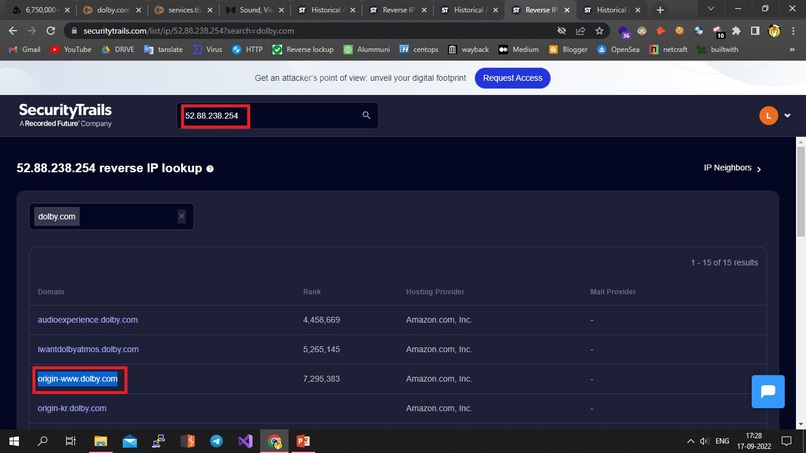Image resolution: width=806 pixels, height=453 pixels.
Task: Open Windows Start menu
Action: click(14, 441)
